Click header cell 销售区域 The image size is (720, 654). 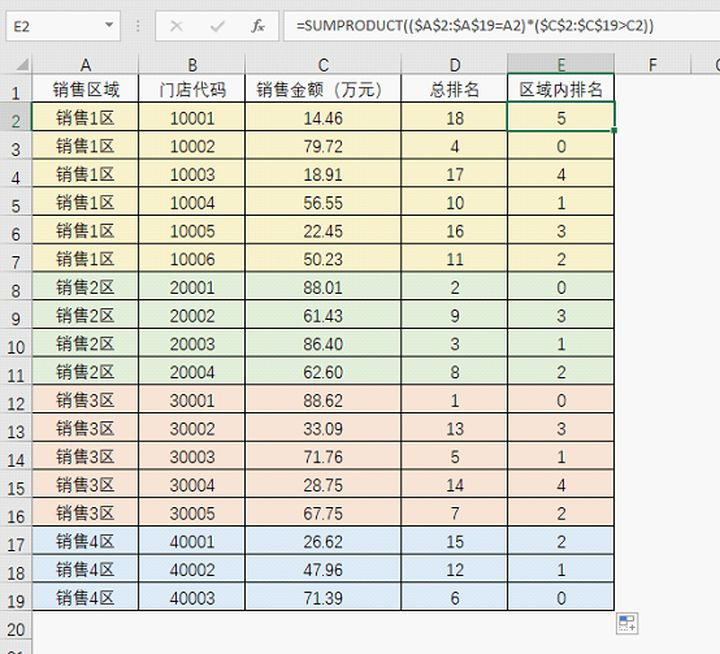point(85,89)
